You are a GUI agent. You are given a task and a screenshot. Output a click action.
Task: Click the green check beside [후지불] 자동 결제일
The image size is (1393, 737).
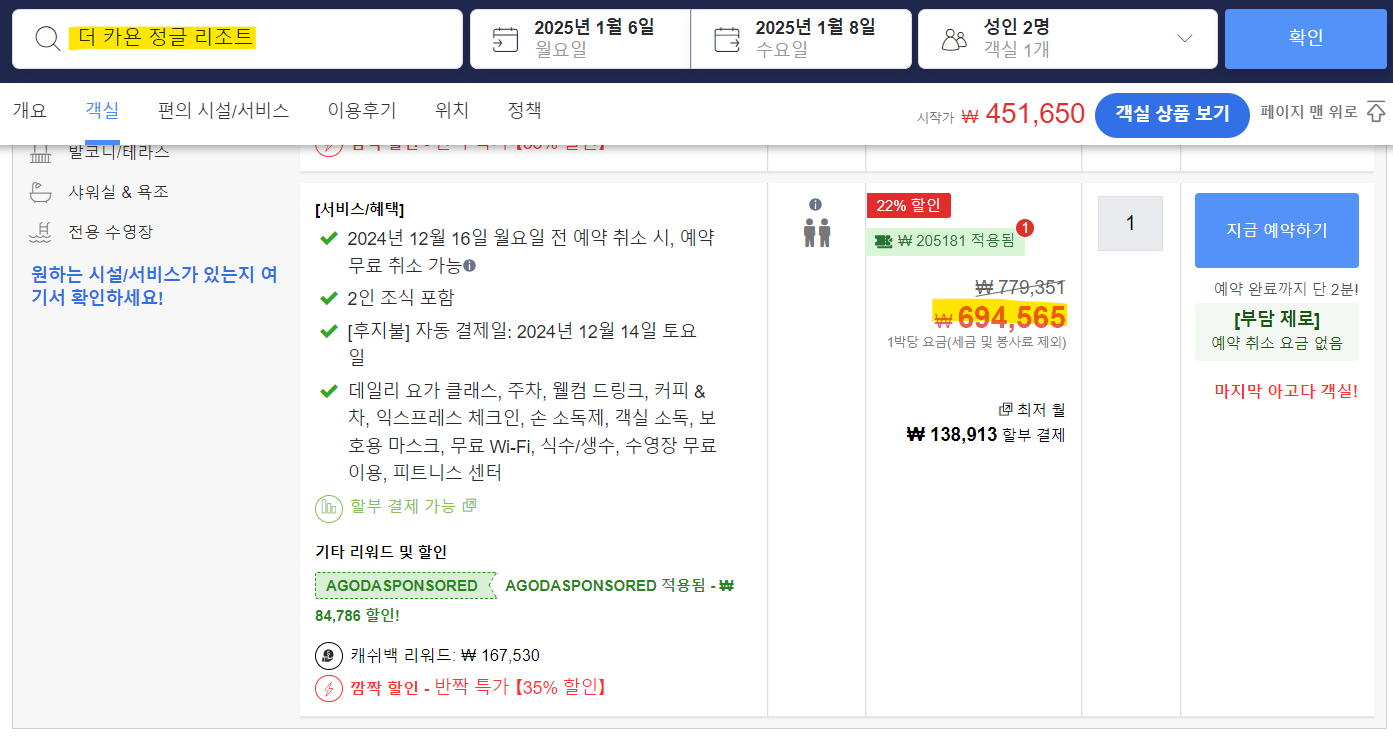tap(328, 331)
